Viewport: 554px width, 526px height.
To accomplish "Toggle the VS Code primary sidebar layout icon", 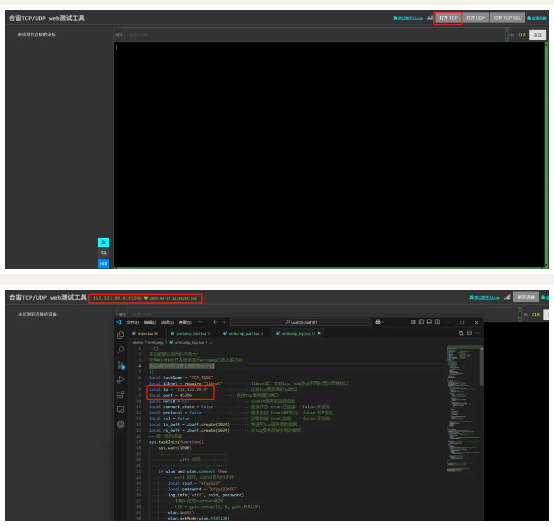I will (x=421, y=322).
